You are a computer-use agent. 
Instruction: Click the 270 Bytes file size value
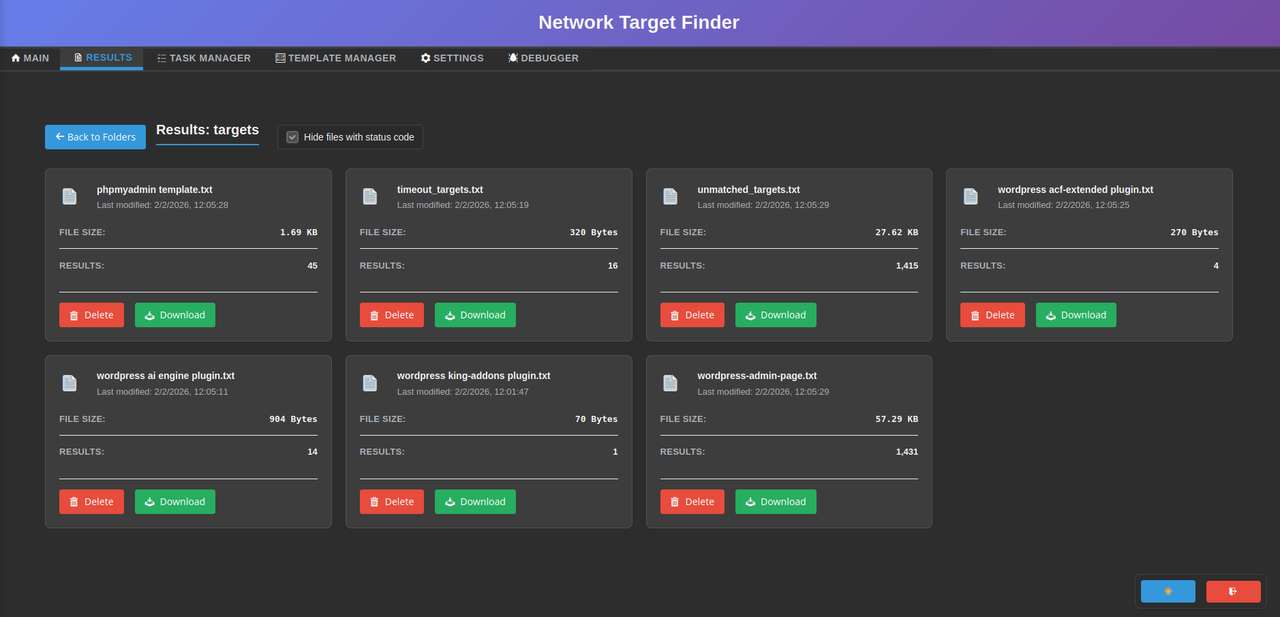(x=1195, y=232)
